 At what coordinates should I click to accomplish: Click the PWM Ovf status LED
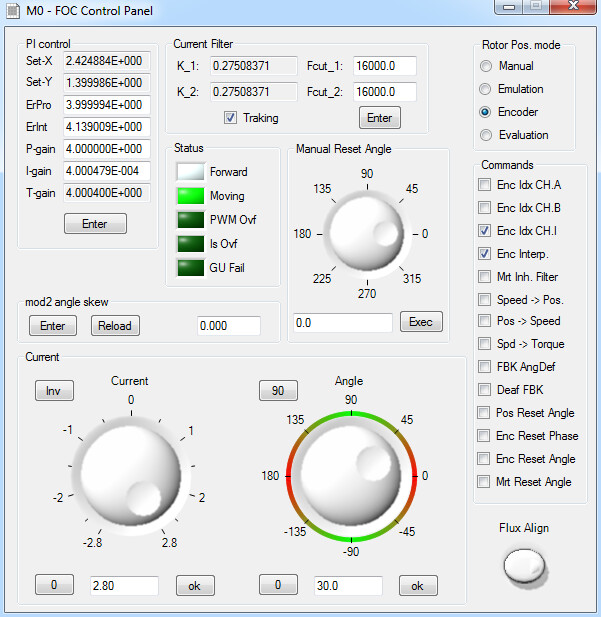pyautogui.click(x=190, y=220)
